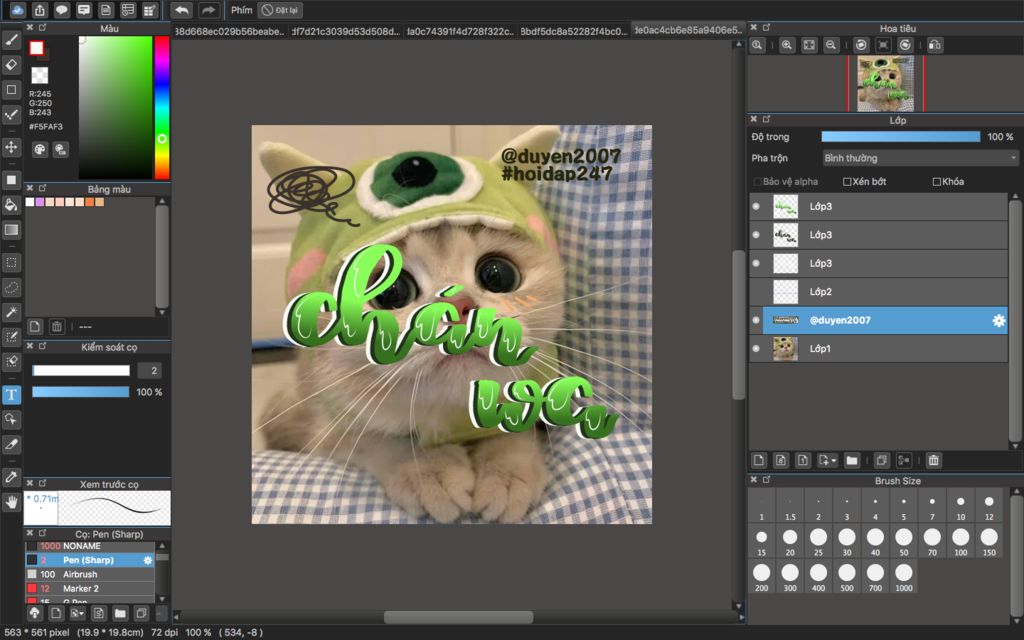
Task: Select the transparent color swatch
Action: [x=40, y=74]
